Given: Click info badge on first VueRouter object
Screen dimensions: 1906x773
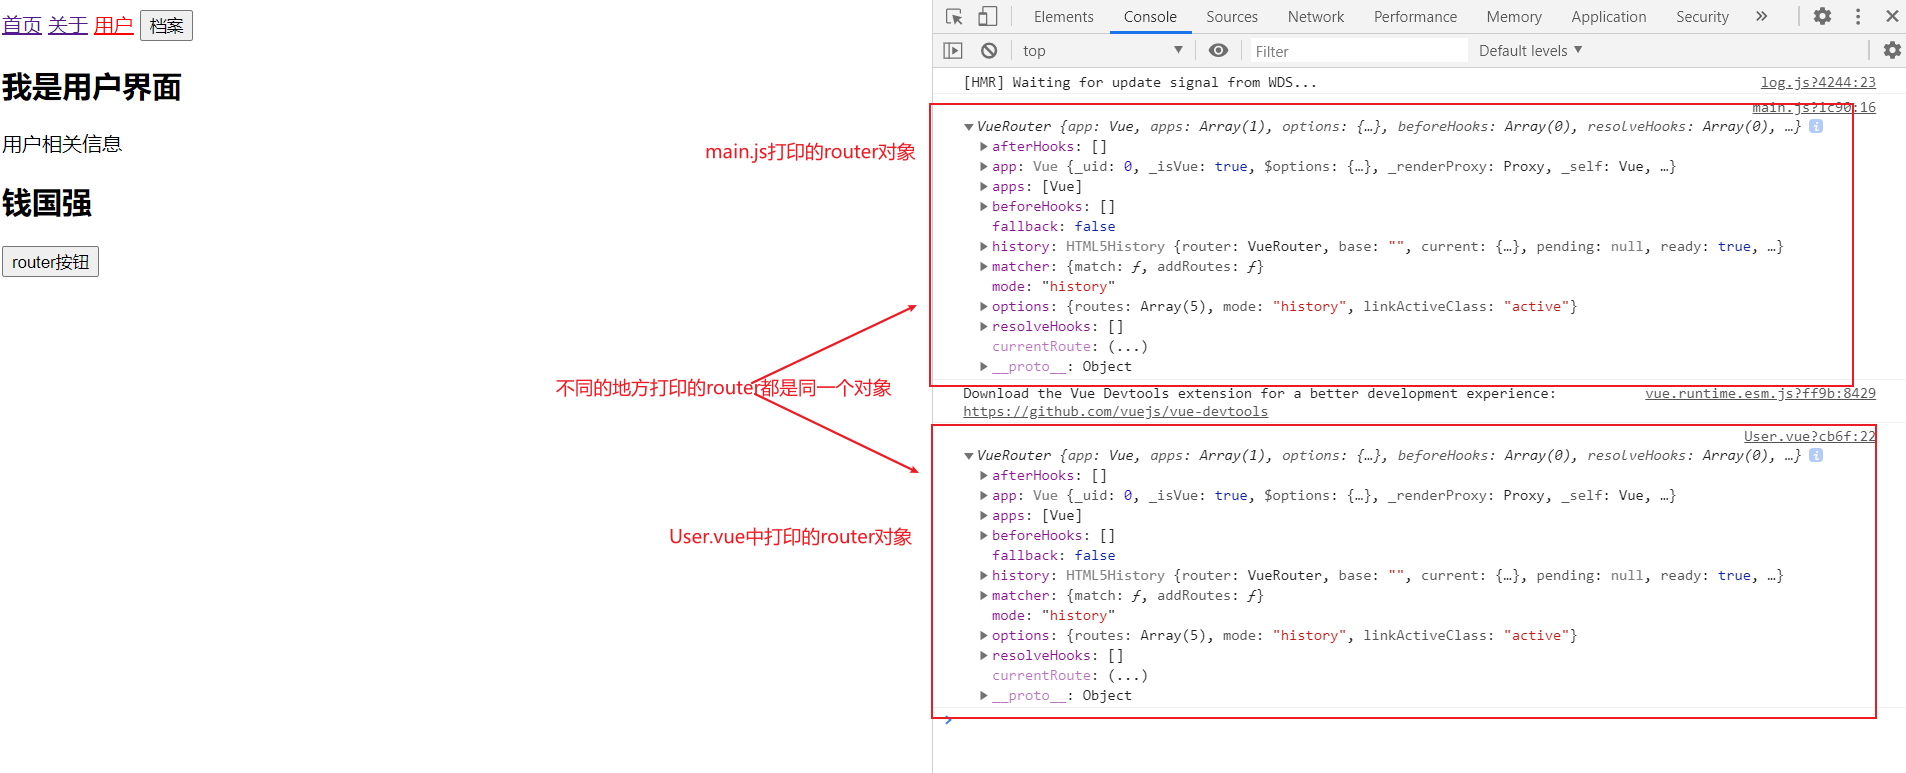Looking at the screenshot, I should [x=1816, y=126].
